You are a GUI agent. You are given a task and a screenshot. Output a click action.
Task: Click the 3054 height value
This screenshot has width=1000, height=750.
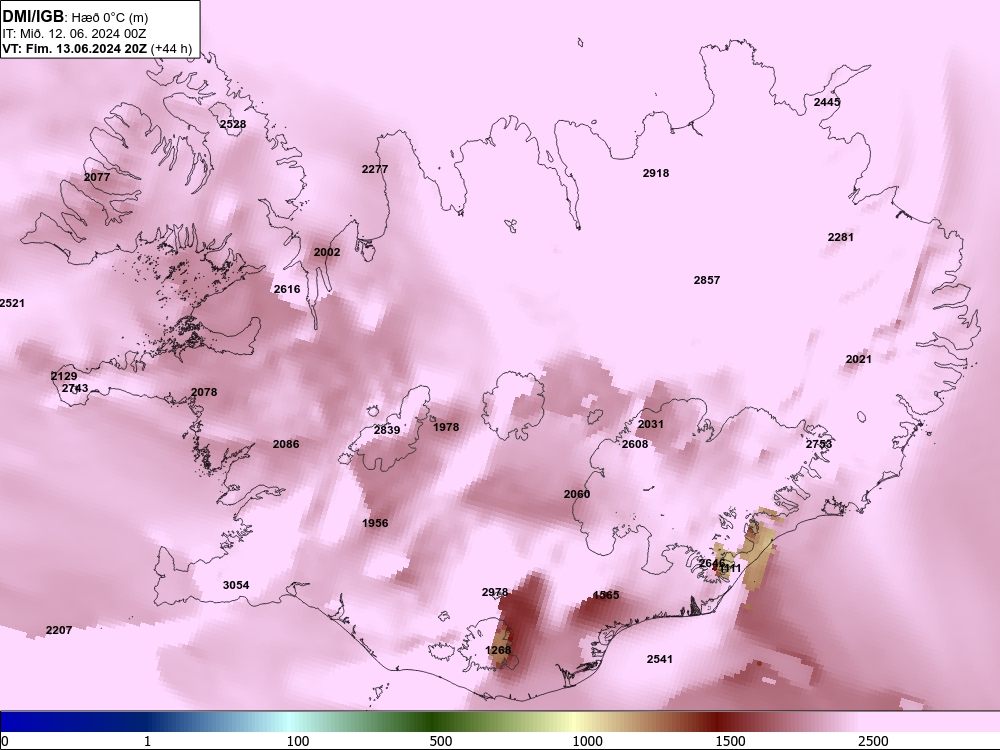pos(236,585)
